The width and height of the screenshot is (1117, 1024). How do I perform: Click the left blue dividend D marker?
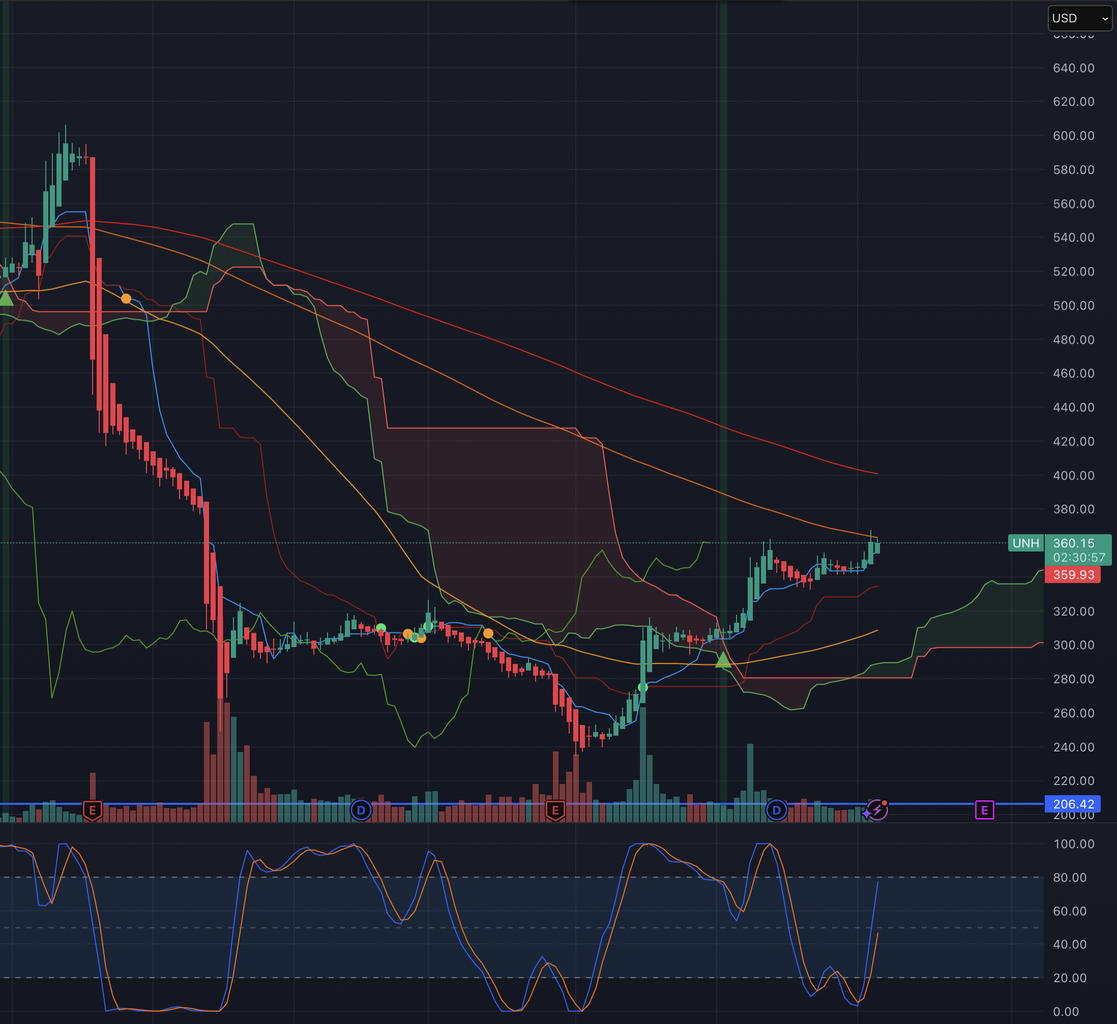[x=361, y=809]
